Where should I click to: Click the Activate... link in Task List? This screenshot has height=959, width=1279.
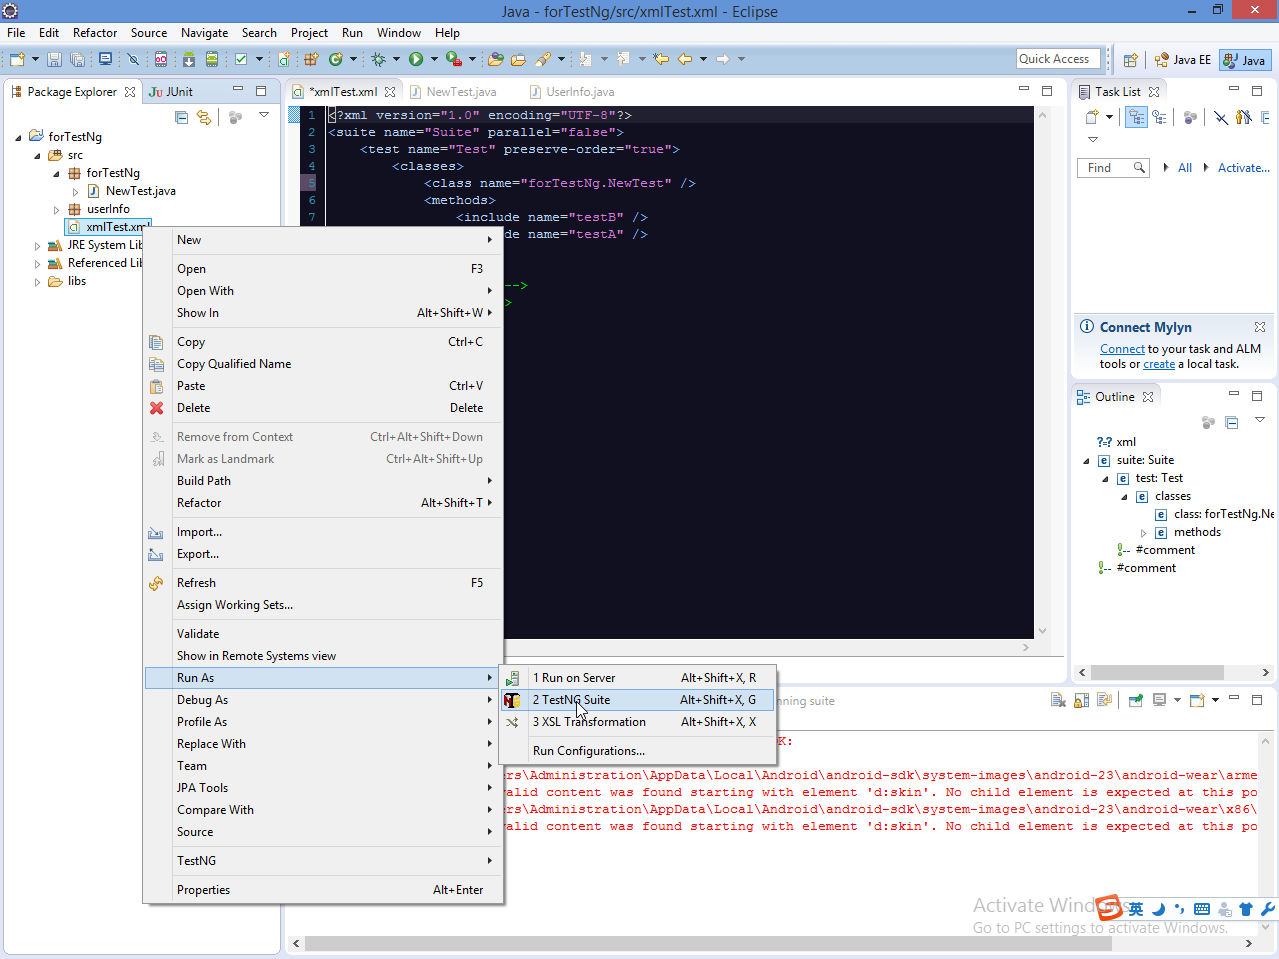coord(1243,168)
